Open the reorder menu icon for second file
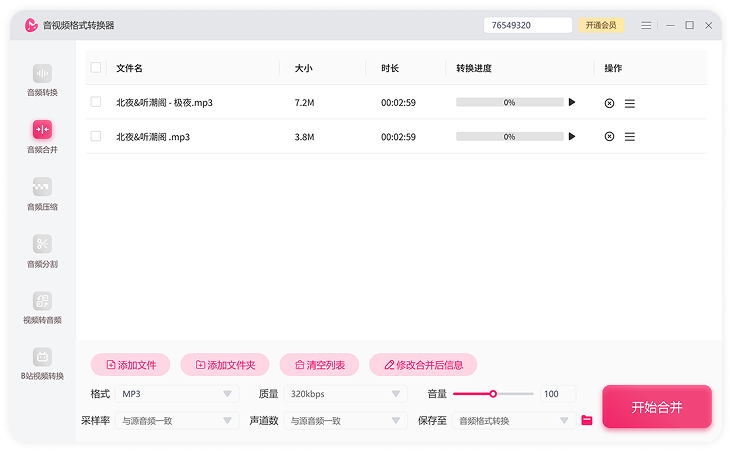Viewport: 732px width, 452px height. [x=630, y=137]
